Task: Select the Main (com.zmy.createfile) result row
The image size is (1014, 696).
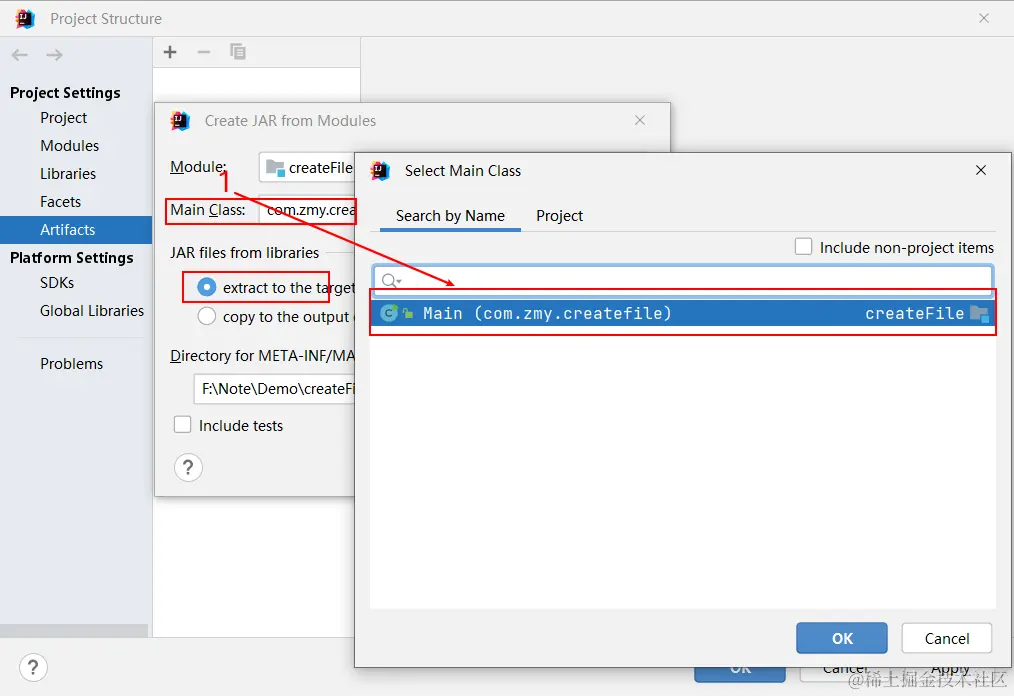Action: [683, 313]
